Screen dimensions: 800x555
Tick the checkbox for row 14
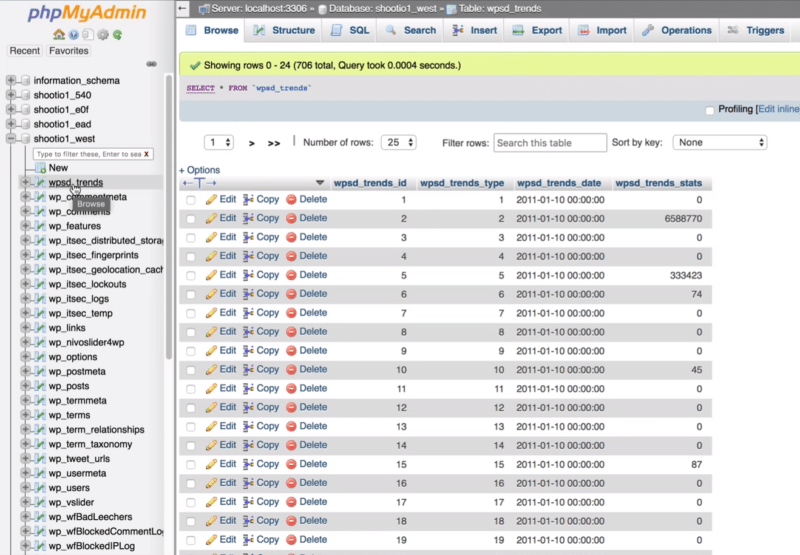(x=191, y=445)
